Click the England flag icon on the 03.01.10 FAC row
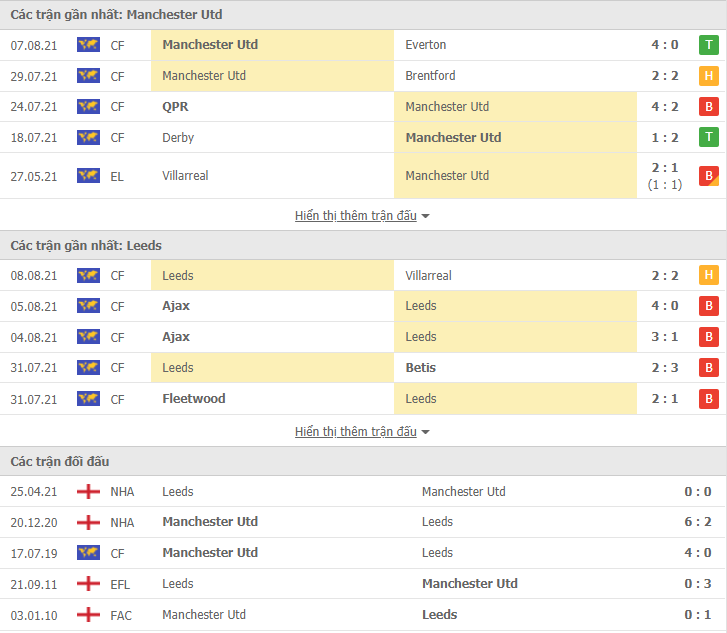 [x=88, y=615]
